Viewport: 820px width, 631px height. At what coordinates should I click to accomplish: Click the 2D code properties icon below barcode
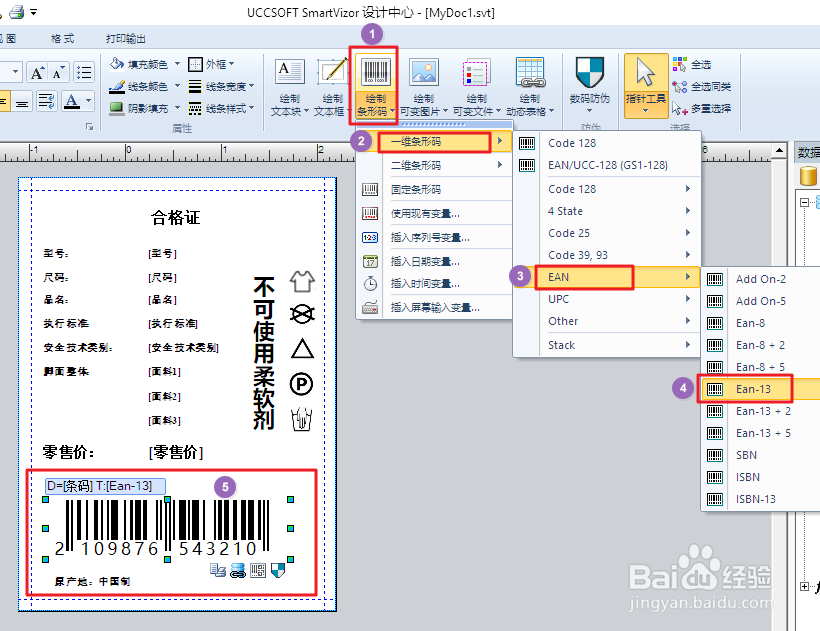click(x=258, y=570)
